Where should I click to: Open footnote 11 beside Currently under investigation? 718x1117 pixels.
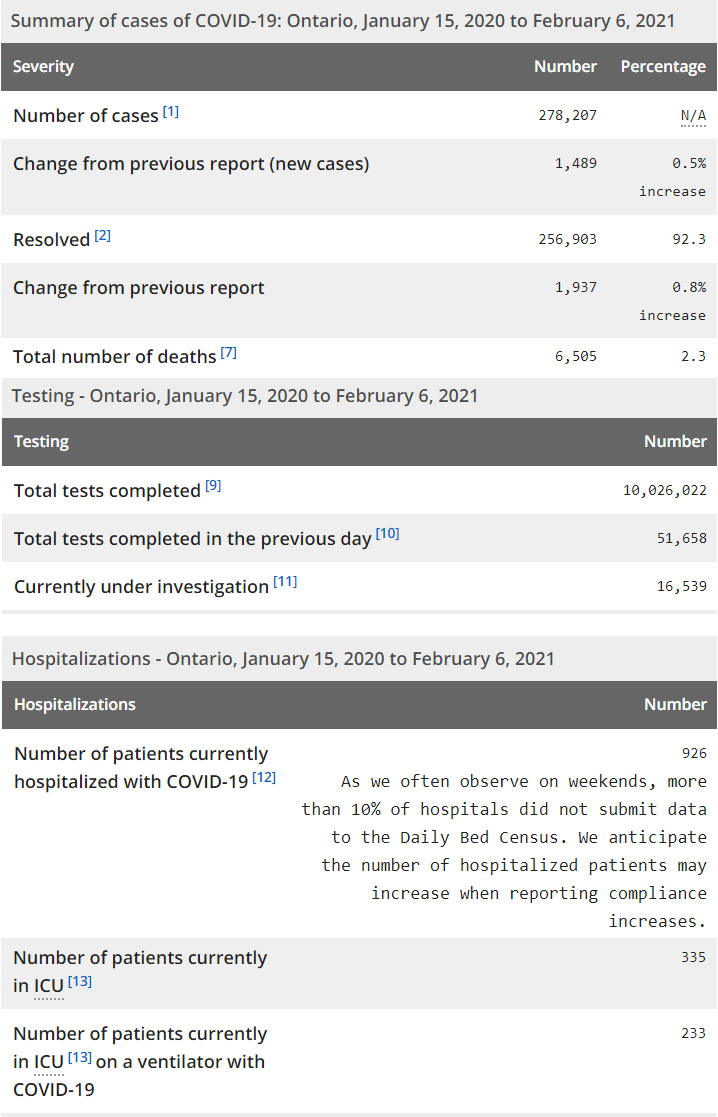pos(285,582)
